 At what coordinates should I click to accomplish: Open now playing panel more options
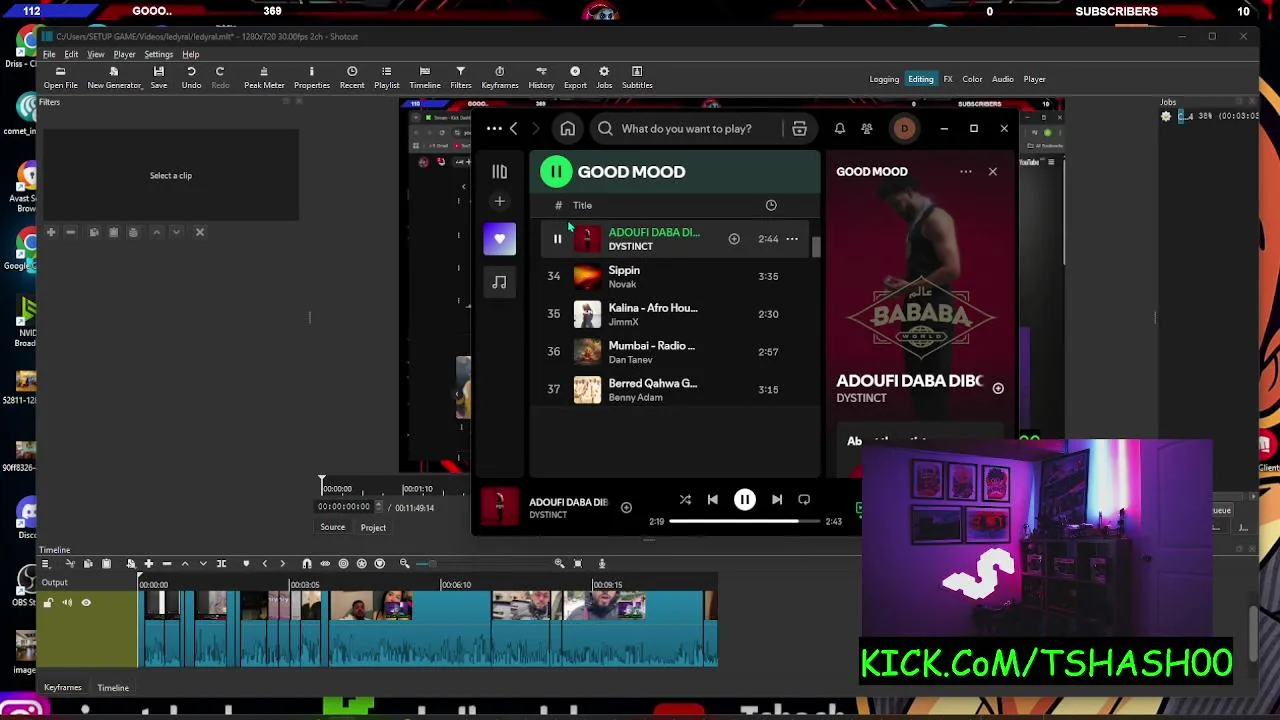[x=966, y=172]
